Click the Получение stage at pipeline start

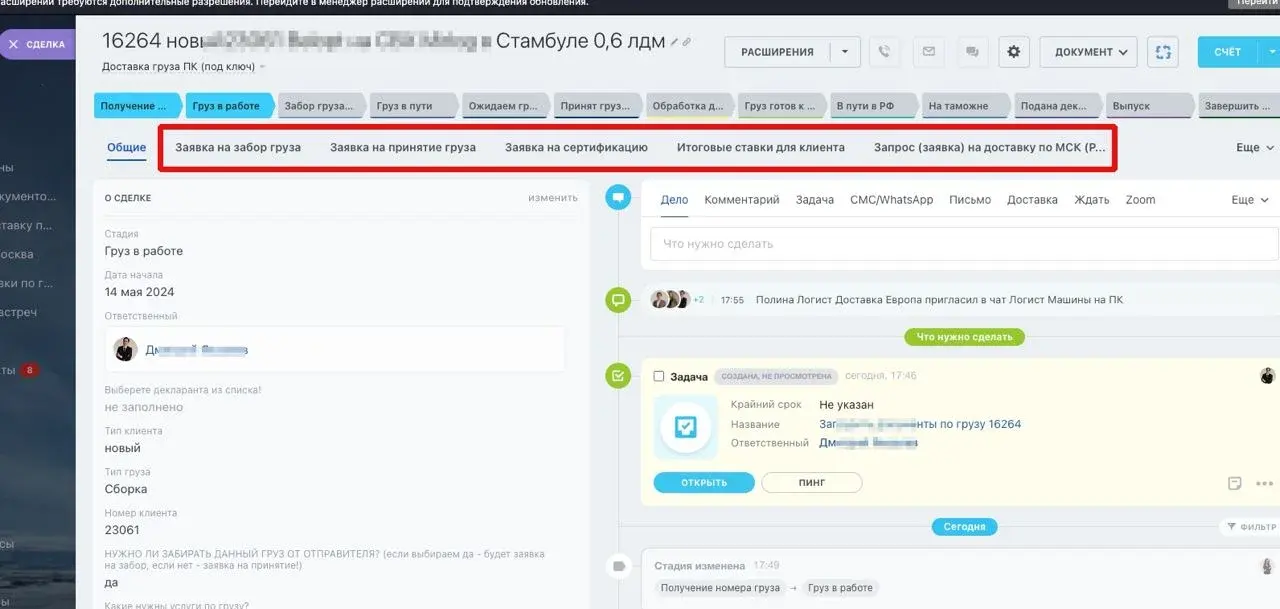tap(137, 106)
